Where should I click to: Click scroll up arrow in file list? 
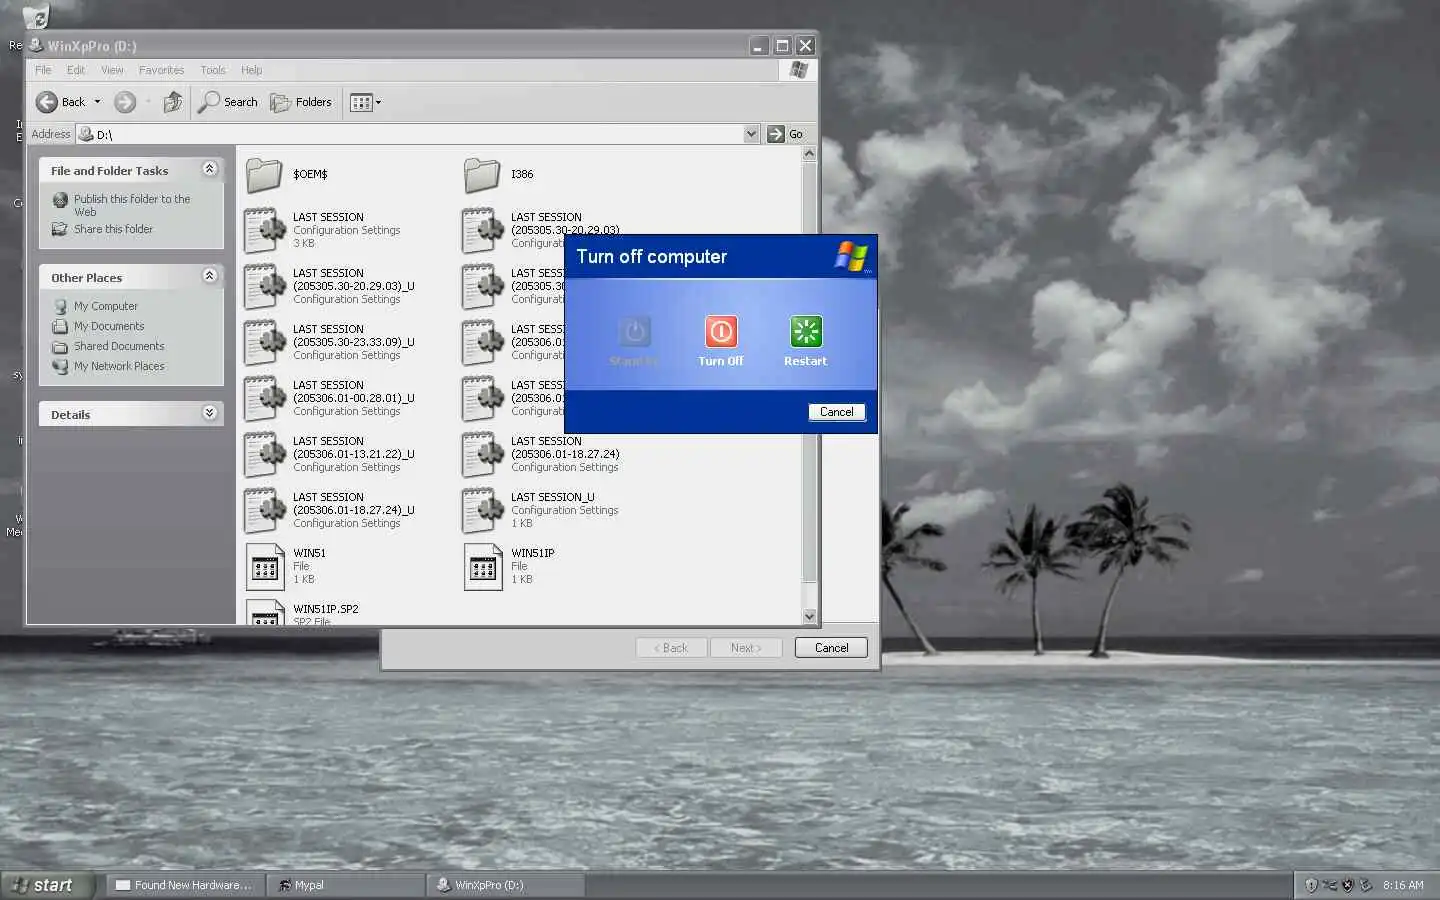point(809,154)
